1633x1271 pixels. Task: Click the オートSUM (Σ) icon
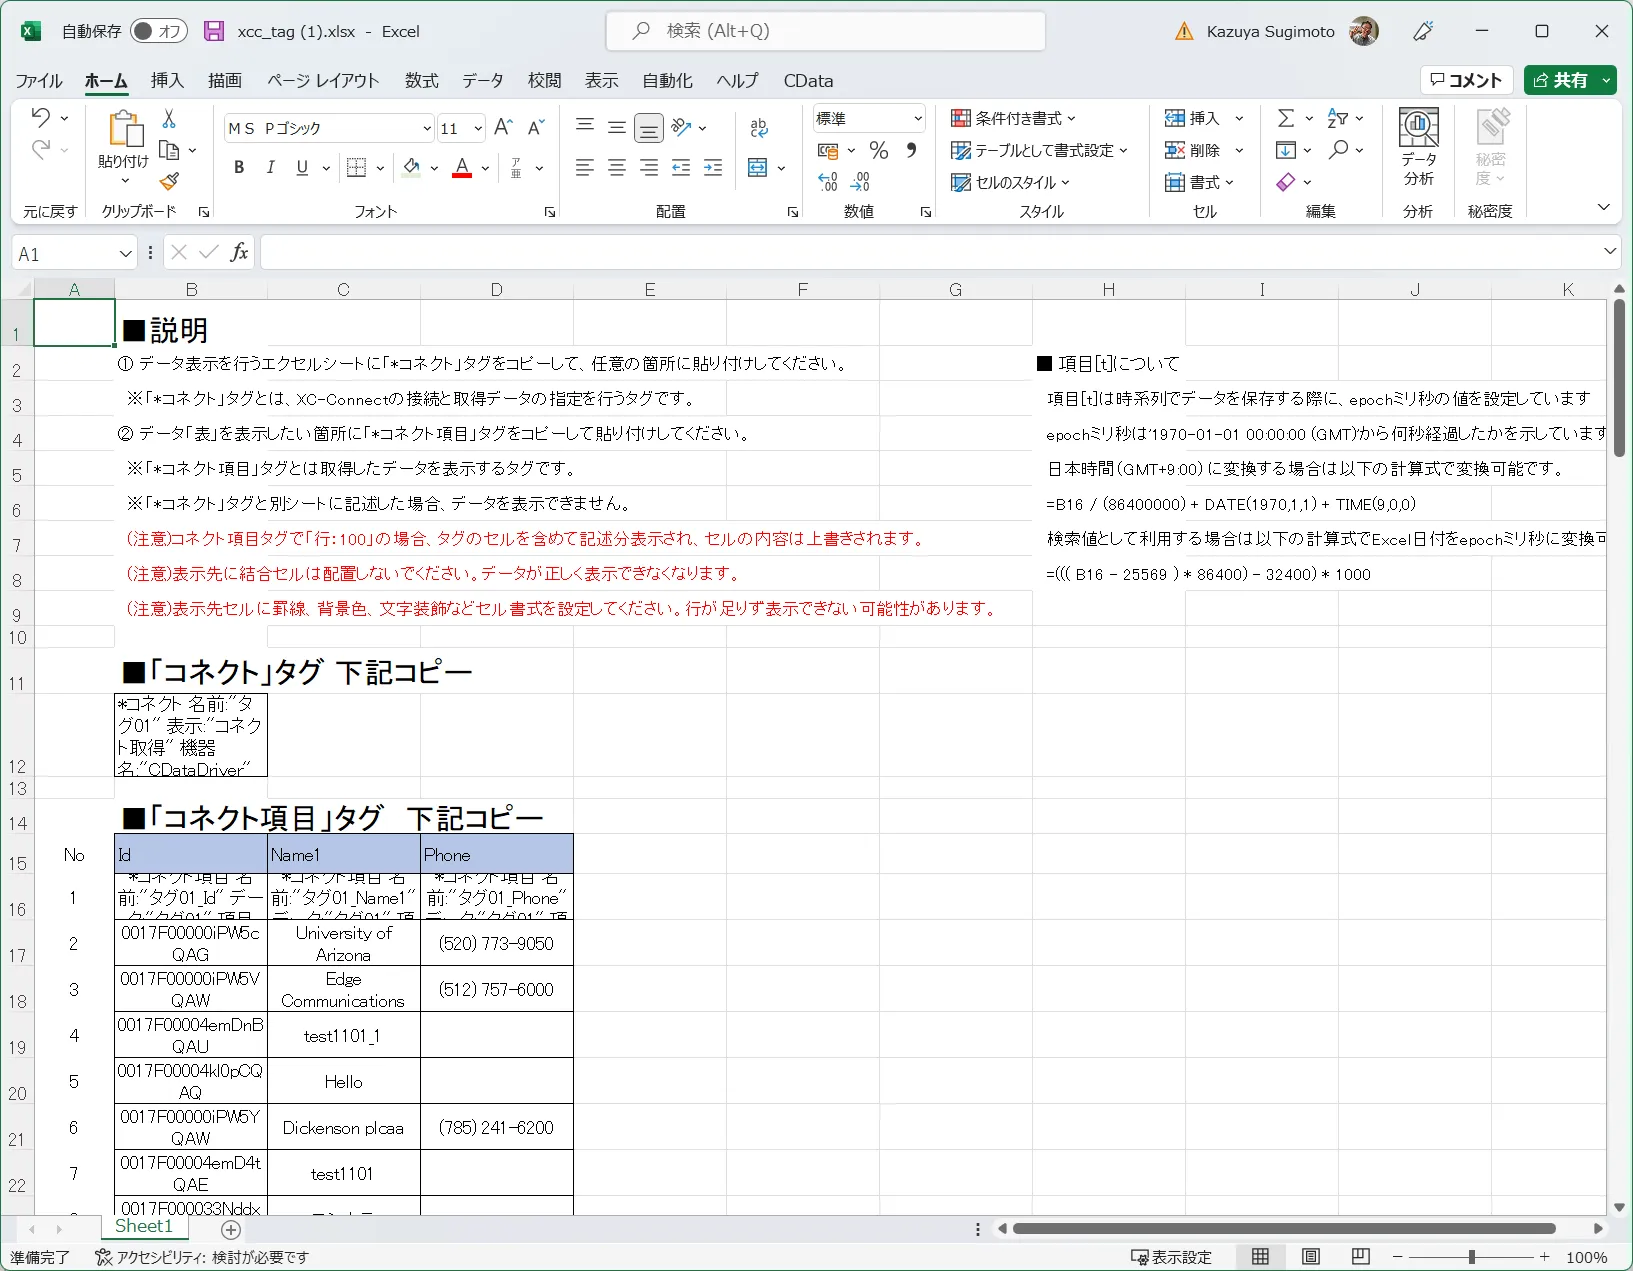point(1287,117)
